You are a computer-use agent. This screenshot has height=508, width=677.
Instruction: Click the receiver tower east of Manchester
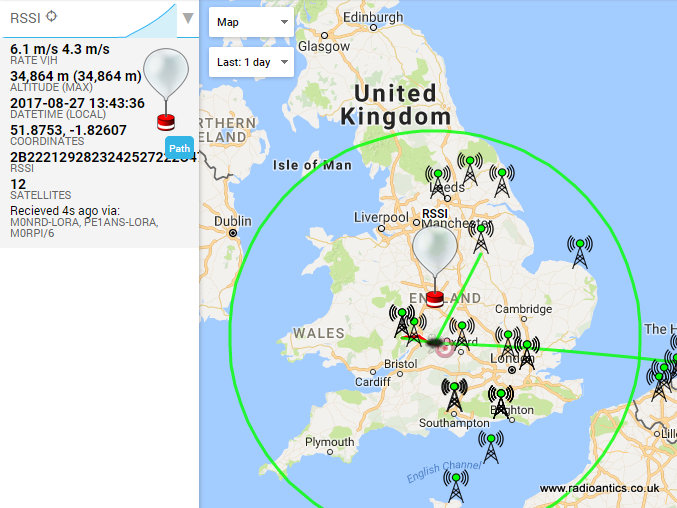click(x=481, y=237)
